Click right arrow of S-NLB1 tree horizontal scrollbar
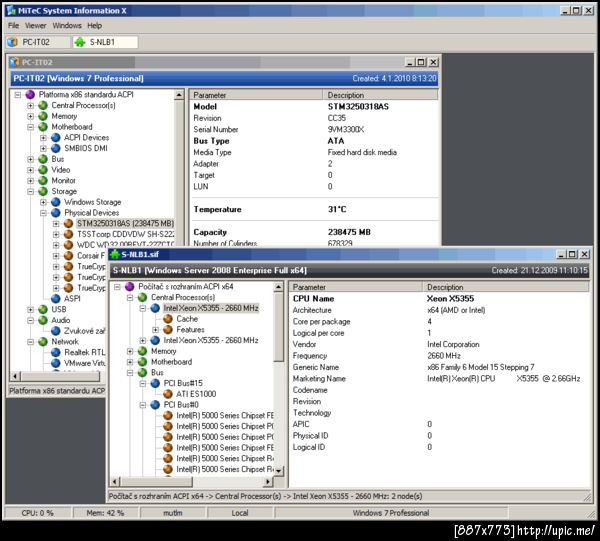 point(268,482)
